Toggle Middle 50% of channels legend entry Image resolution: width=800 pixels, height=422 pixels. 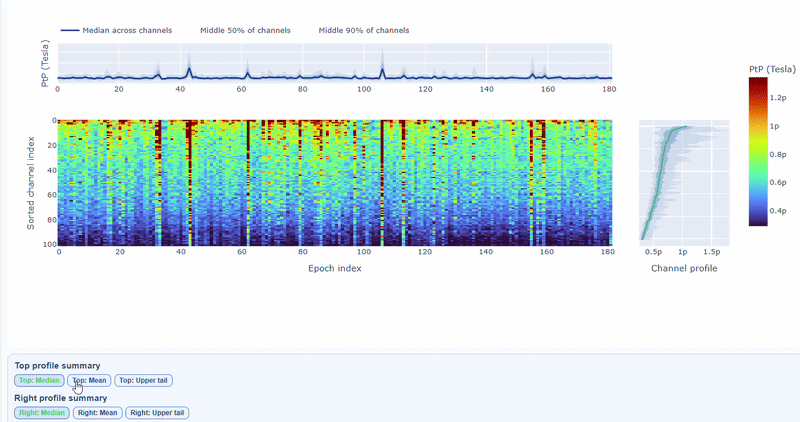[x=245, y=30]
